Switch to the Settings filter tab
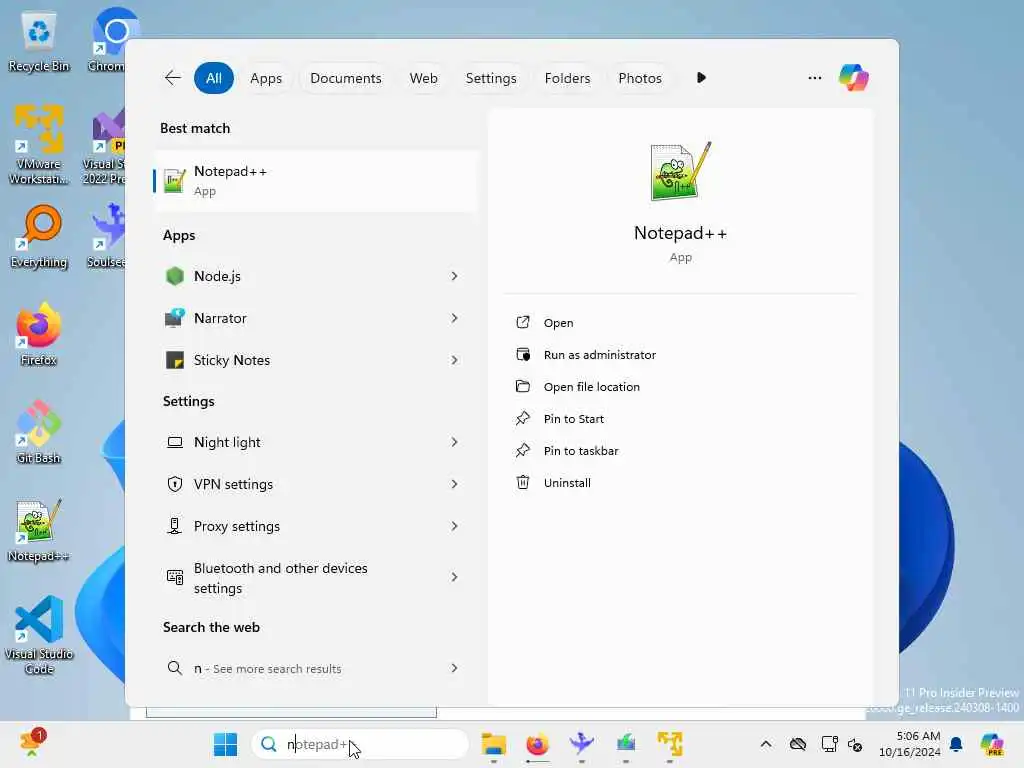1024x768 pixels. pyautogui.click(x=490, y=78)
